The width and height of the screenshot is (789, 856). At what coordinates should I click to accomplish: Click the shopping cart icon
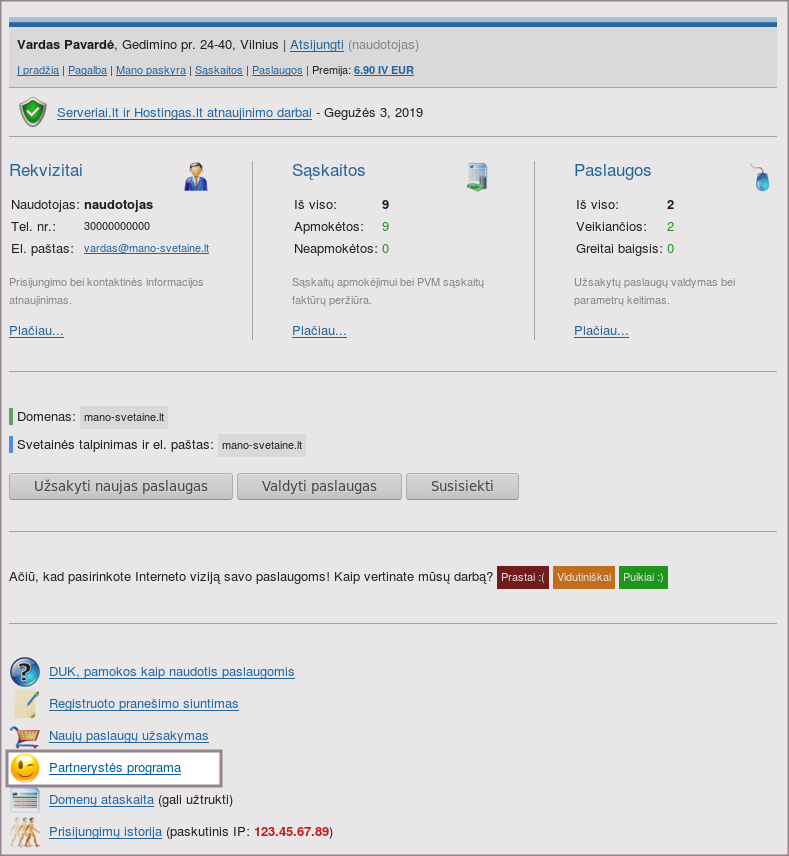pos(25,736)
